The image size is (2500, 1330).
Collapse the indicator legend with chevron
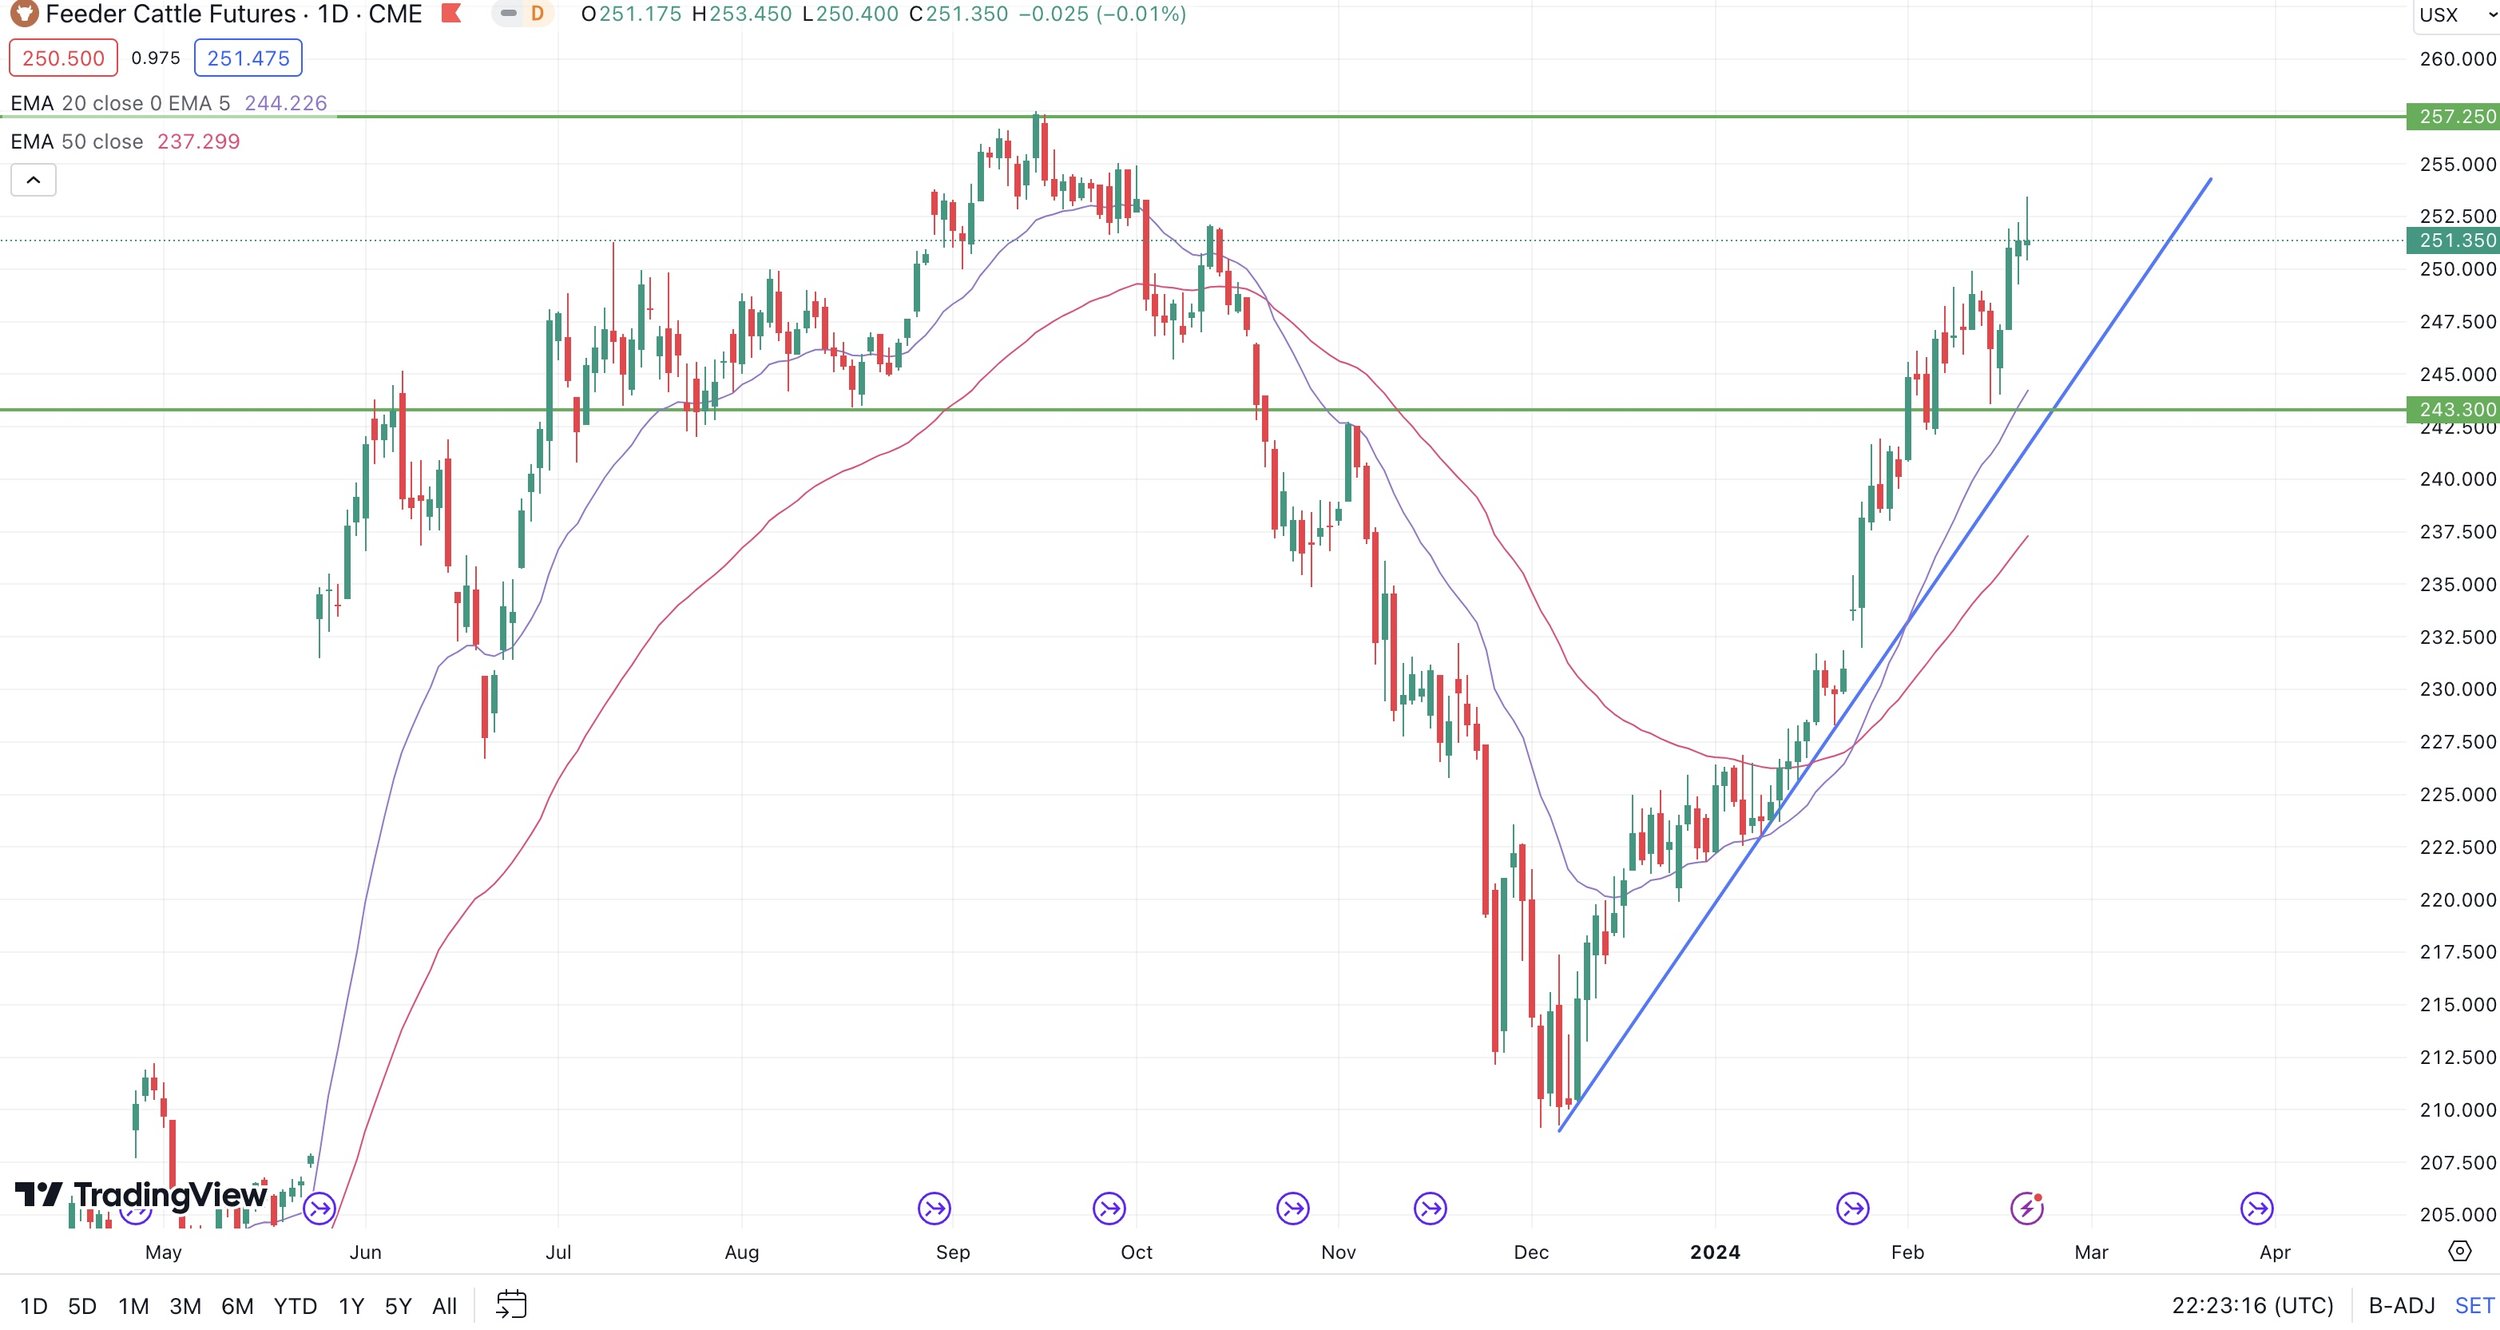33,180
